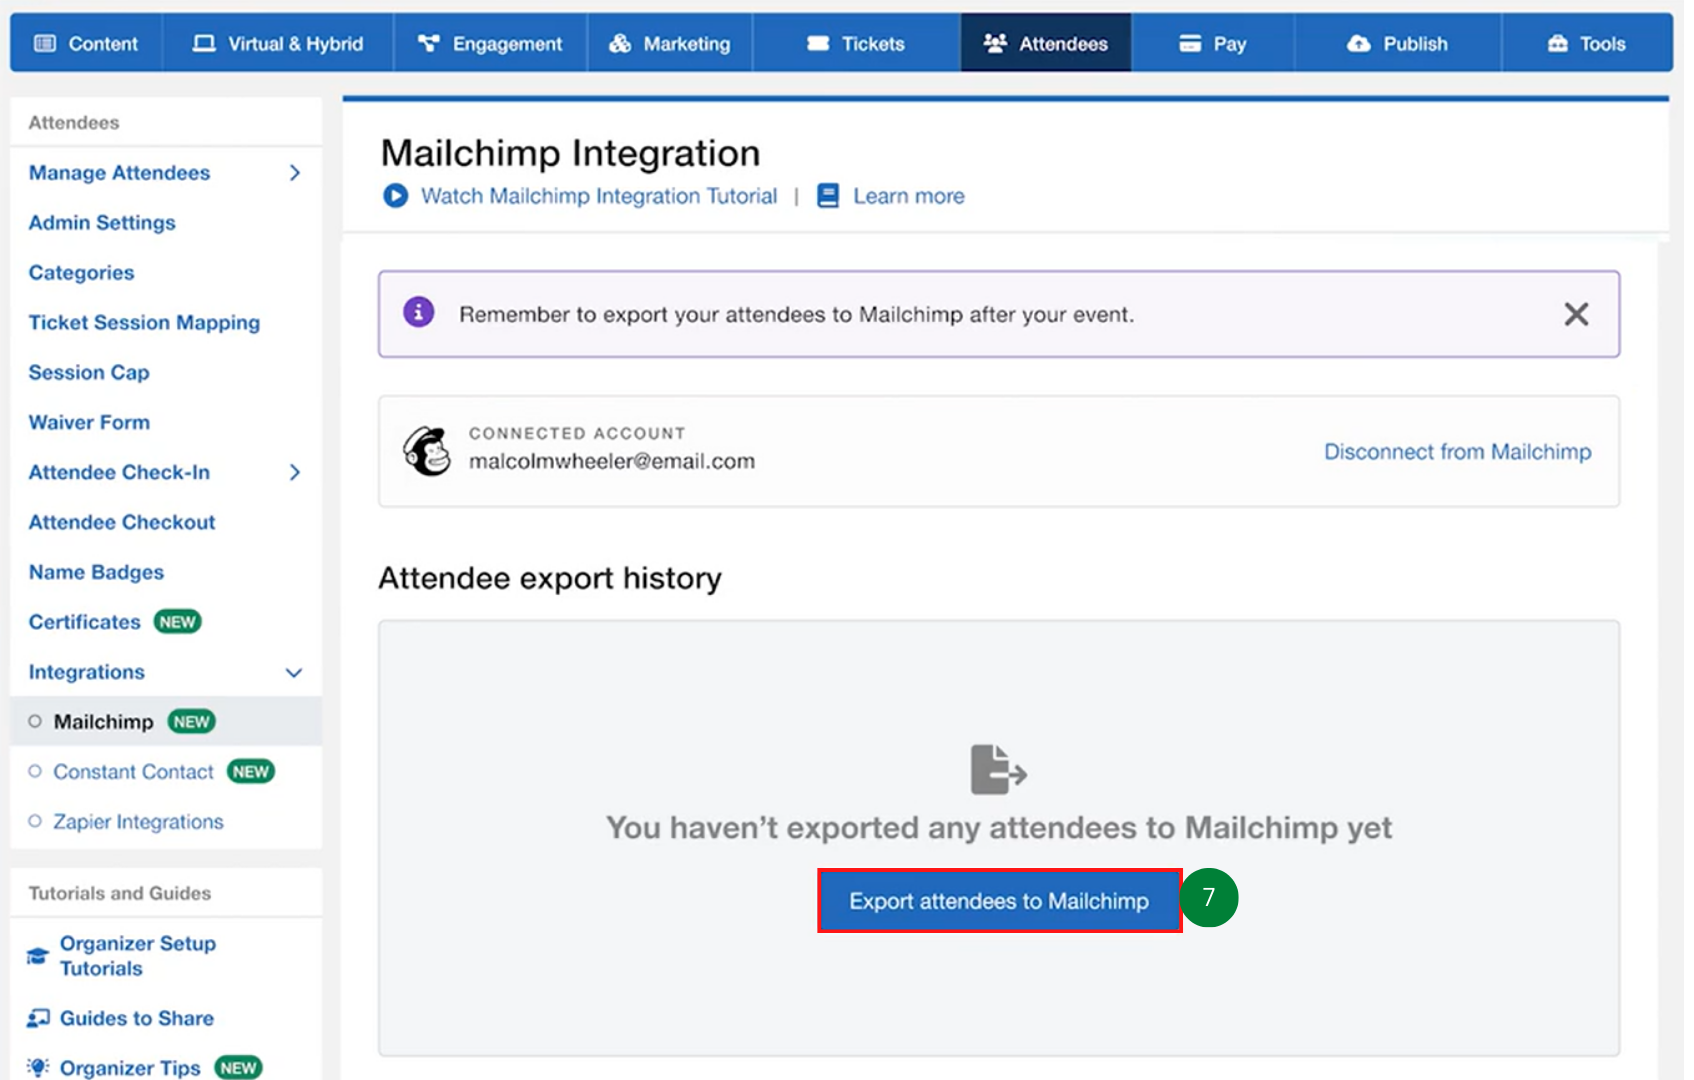Click the Organizer Tips lightbulb icon
This screenshot has width=1694, height=1080.
click(x=38, y=1067)
